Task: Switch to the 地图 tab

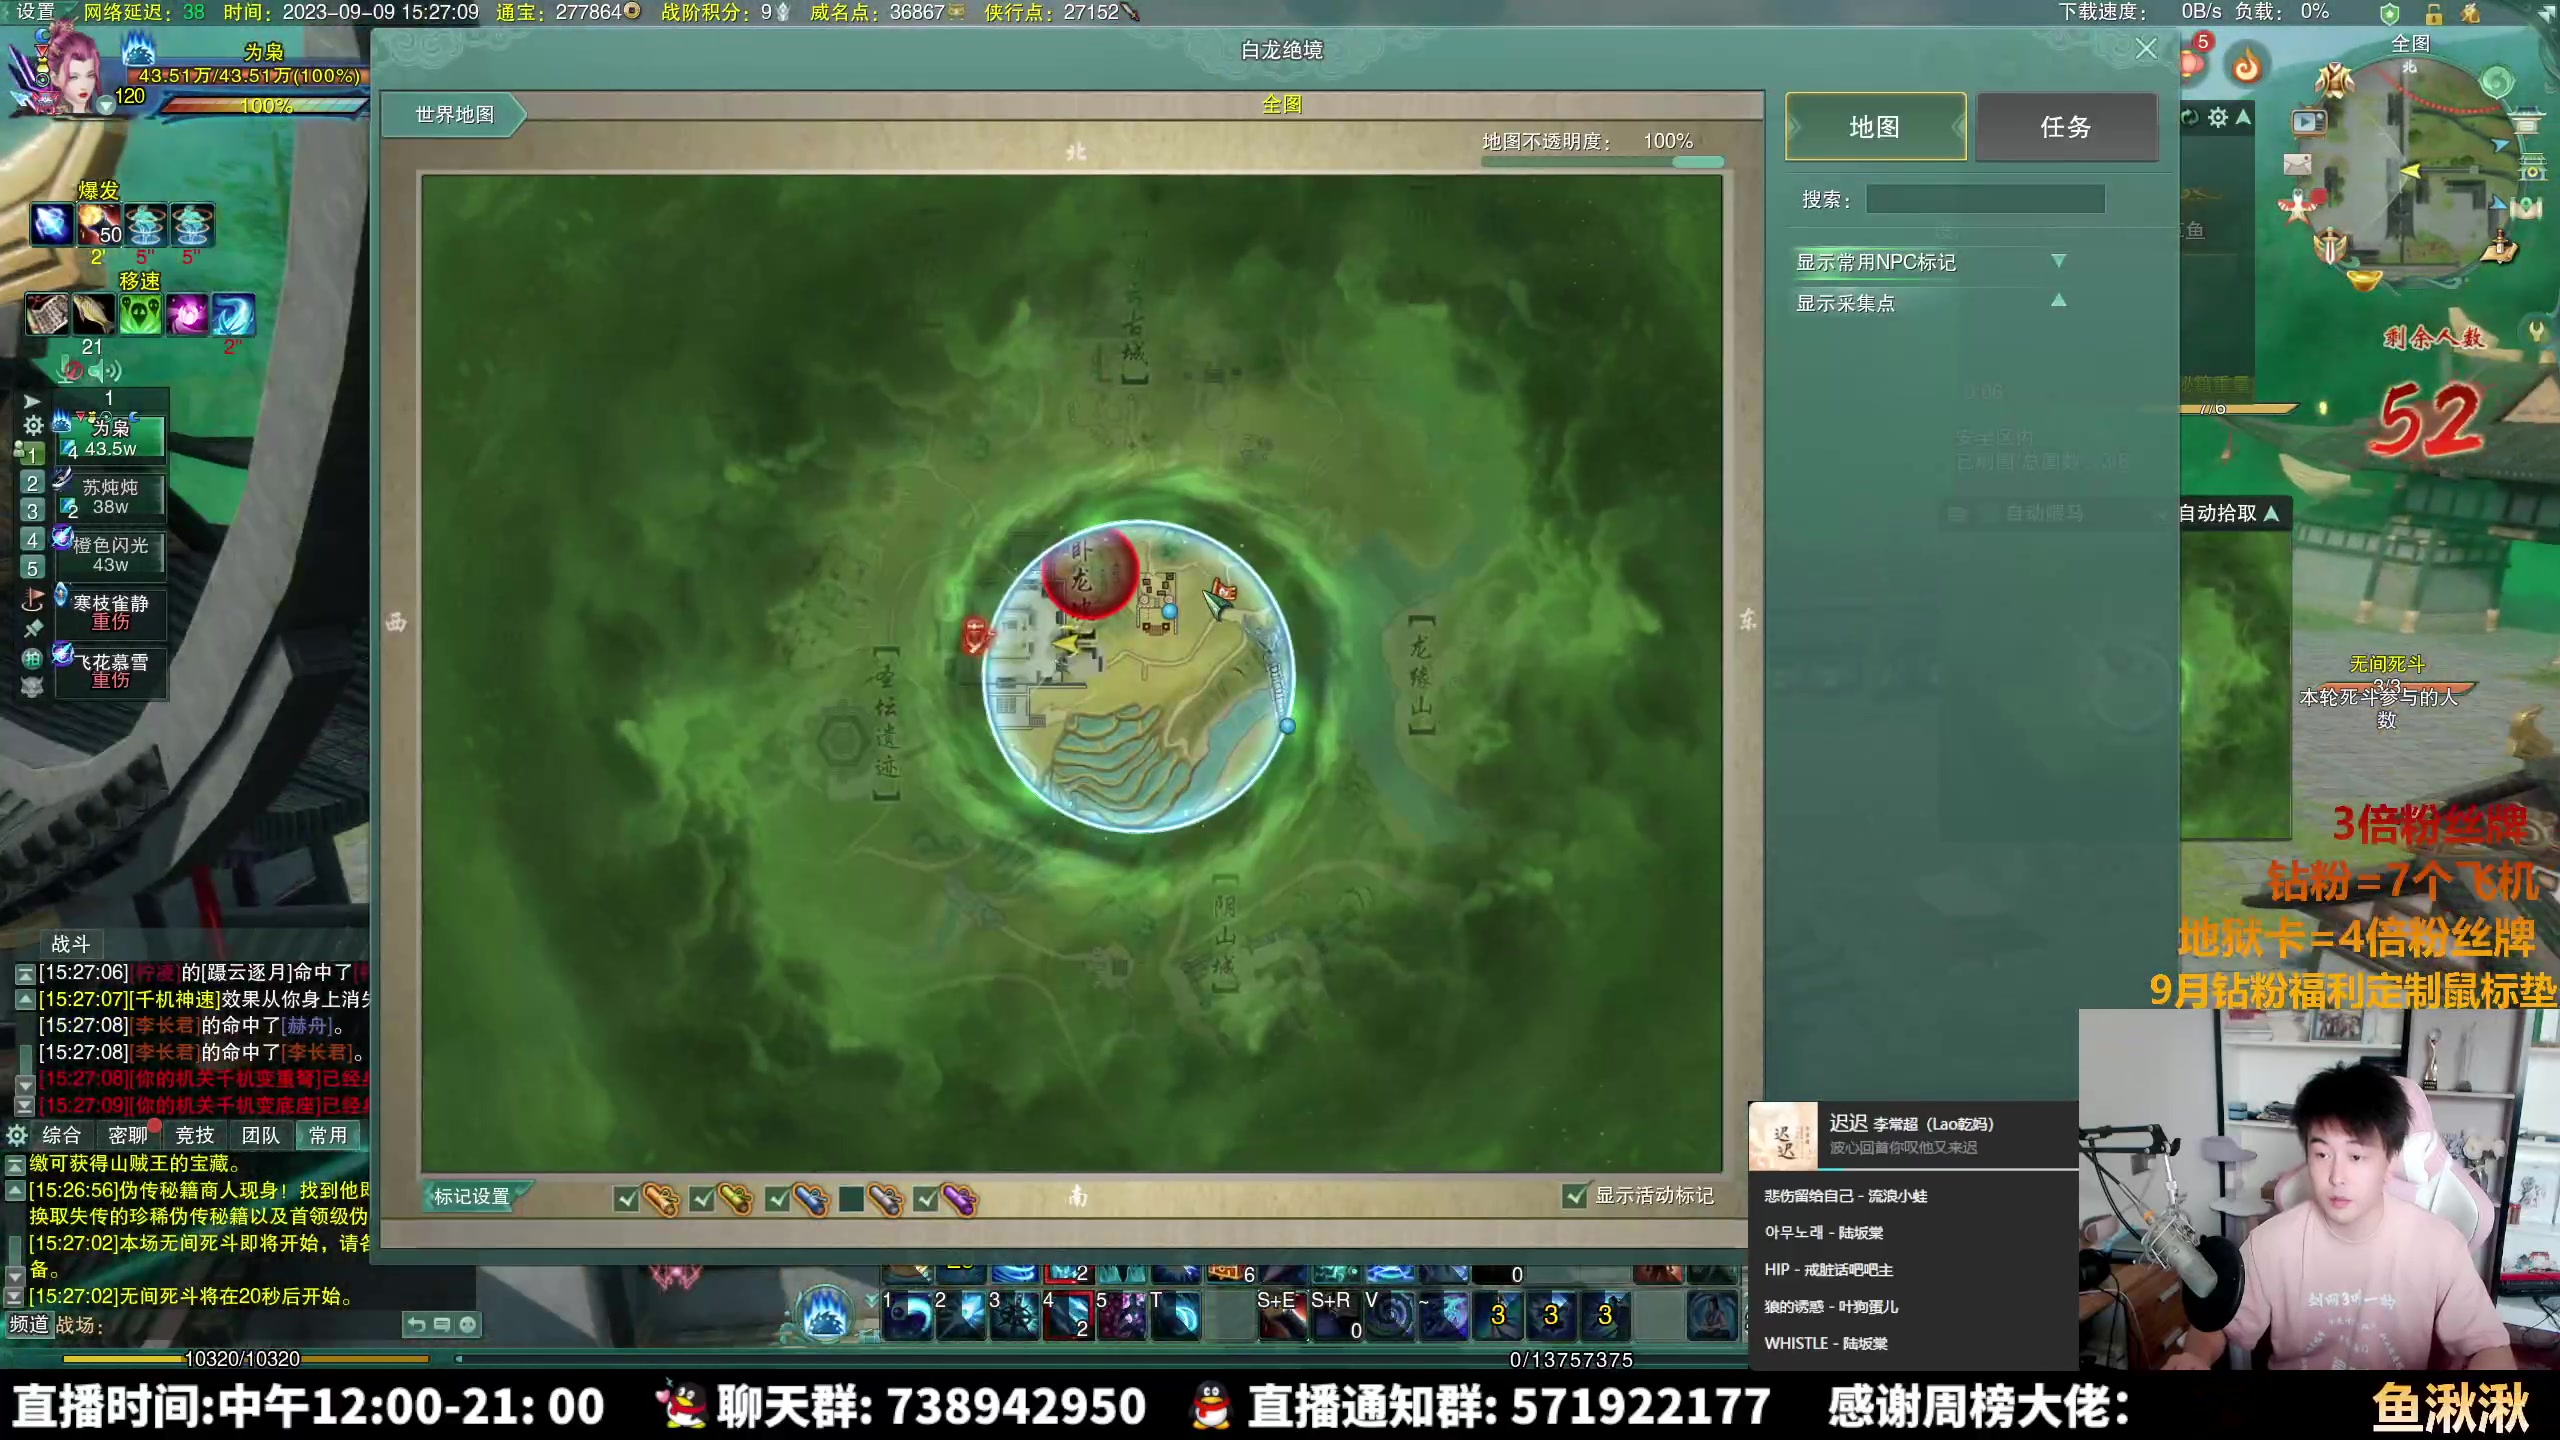Action: (1875, 127)
